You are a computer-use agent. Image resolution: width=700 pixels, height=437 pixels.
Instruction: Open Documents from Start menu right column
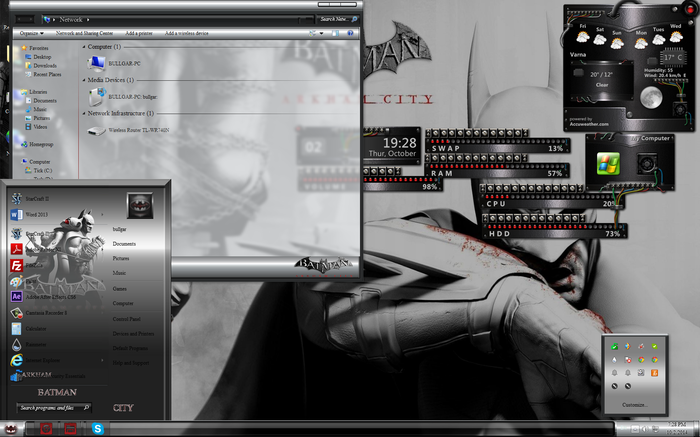(124, 244)
